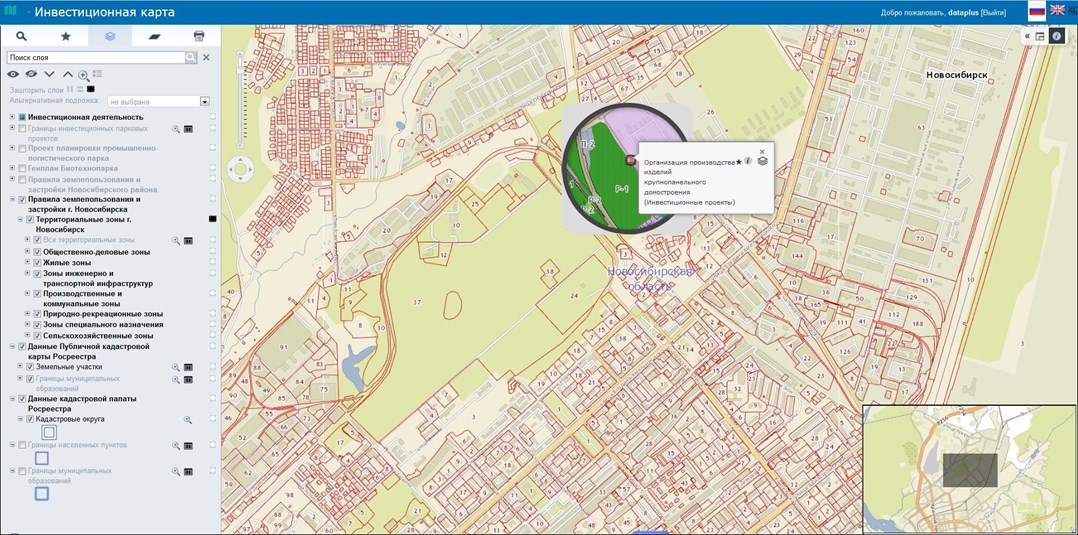Click the map zoom slider handle
Image resolution: width=1078 pixels, height=535 pixels.
pos(240,71)
